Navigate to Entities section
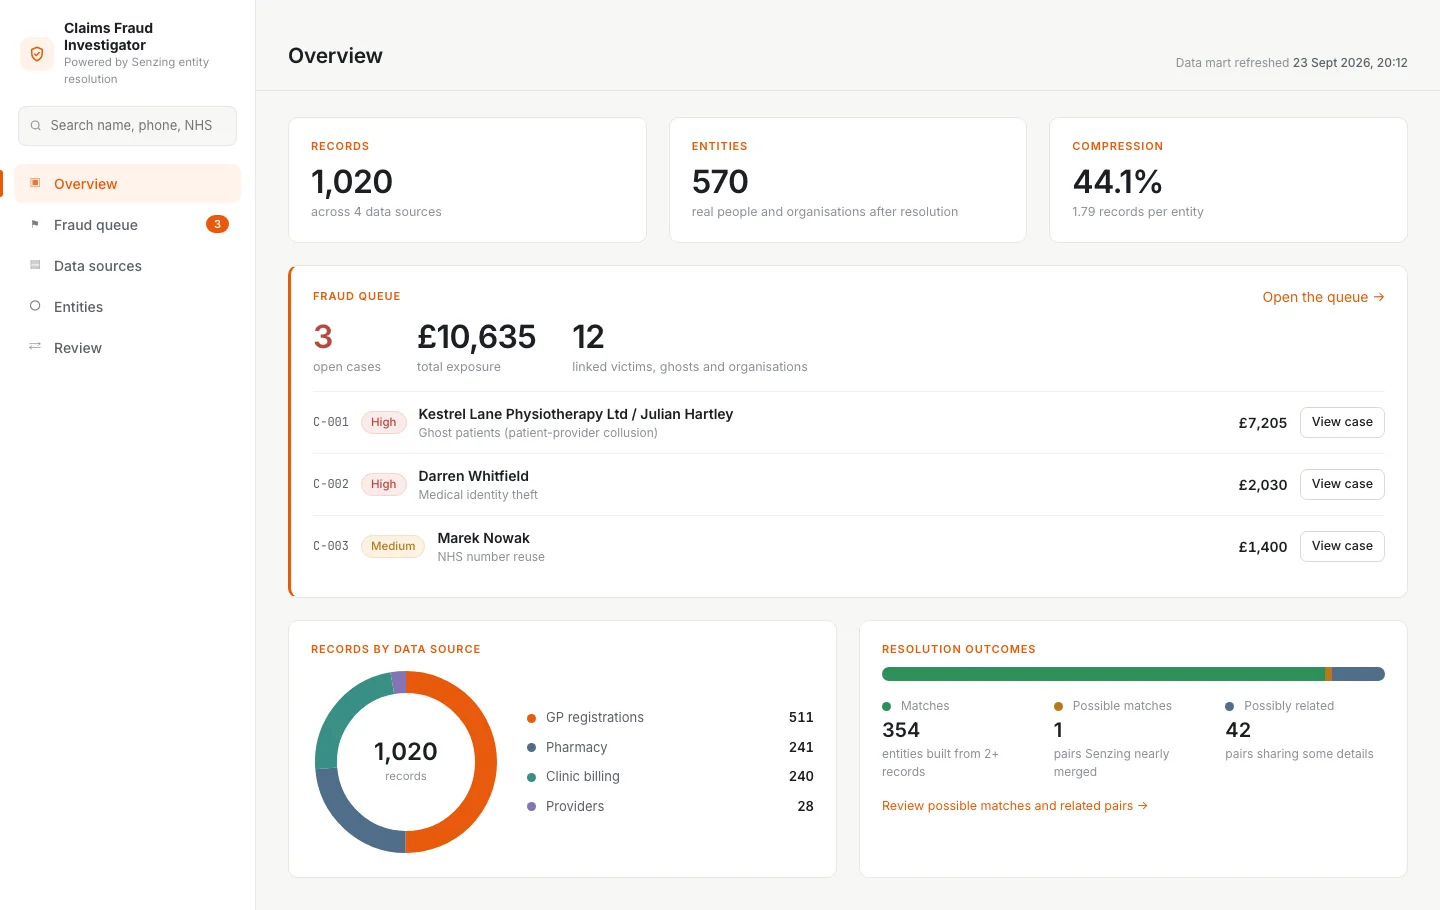1440x910 pixels. click(x=128, y=307)
